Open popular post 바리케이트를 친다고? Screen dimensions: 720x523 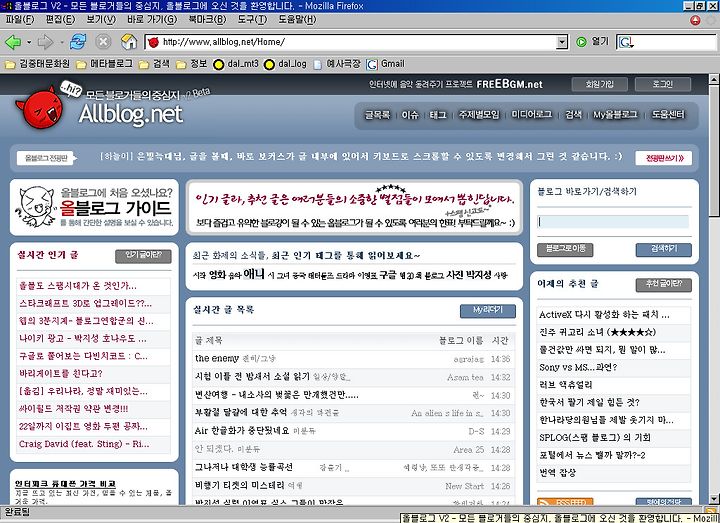pyautogui.click(x=61, y=373)
